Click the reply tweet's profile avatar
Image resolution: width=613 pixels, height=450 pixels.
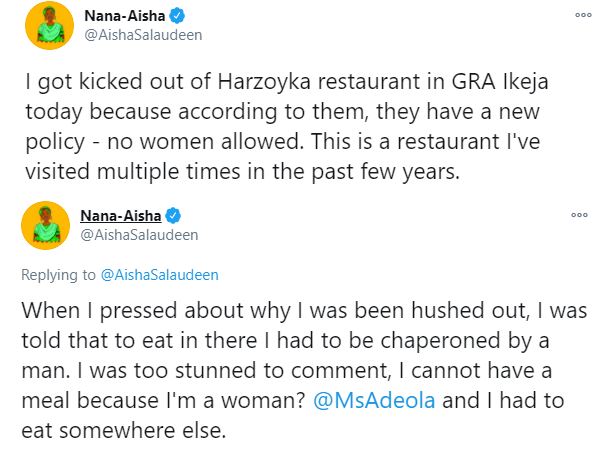(44, 224)
